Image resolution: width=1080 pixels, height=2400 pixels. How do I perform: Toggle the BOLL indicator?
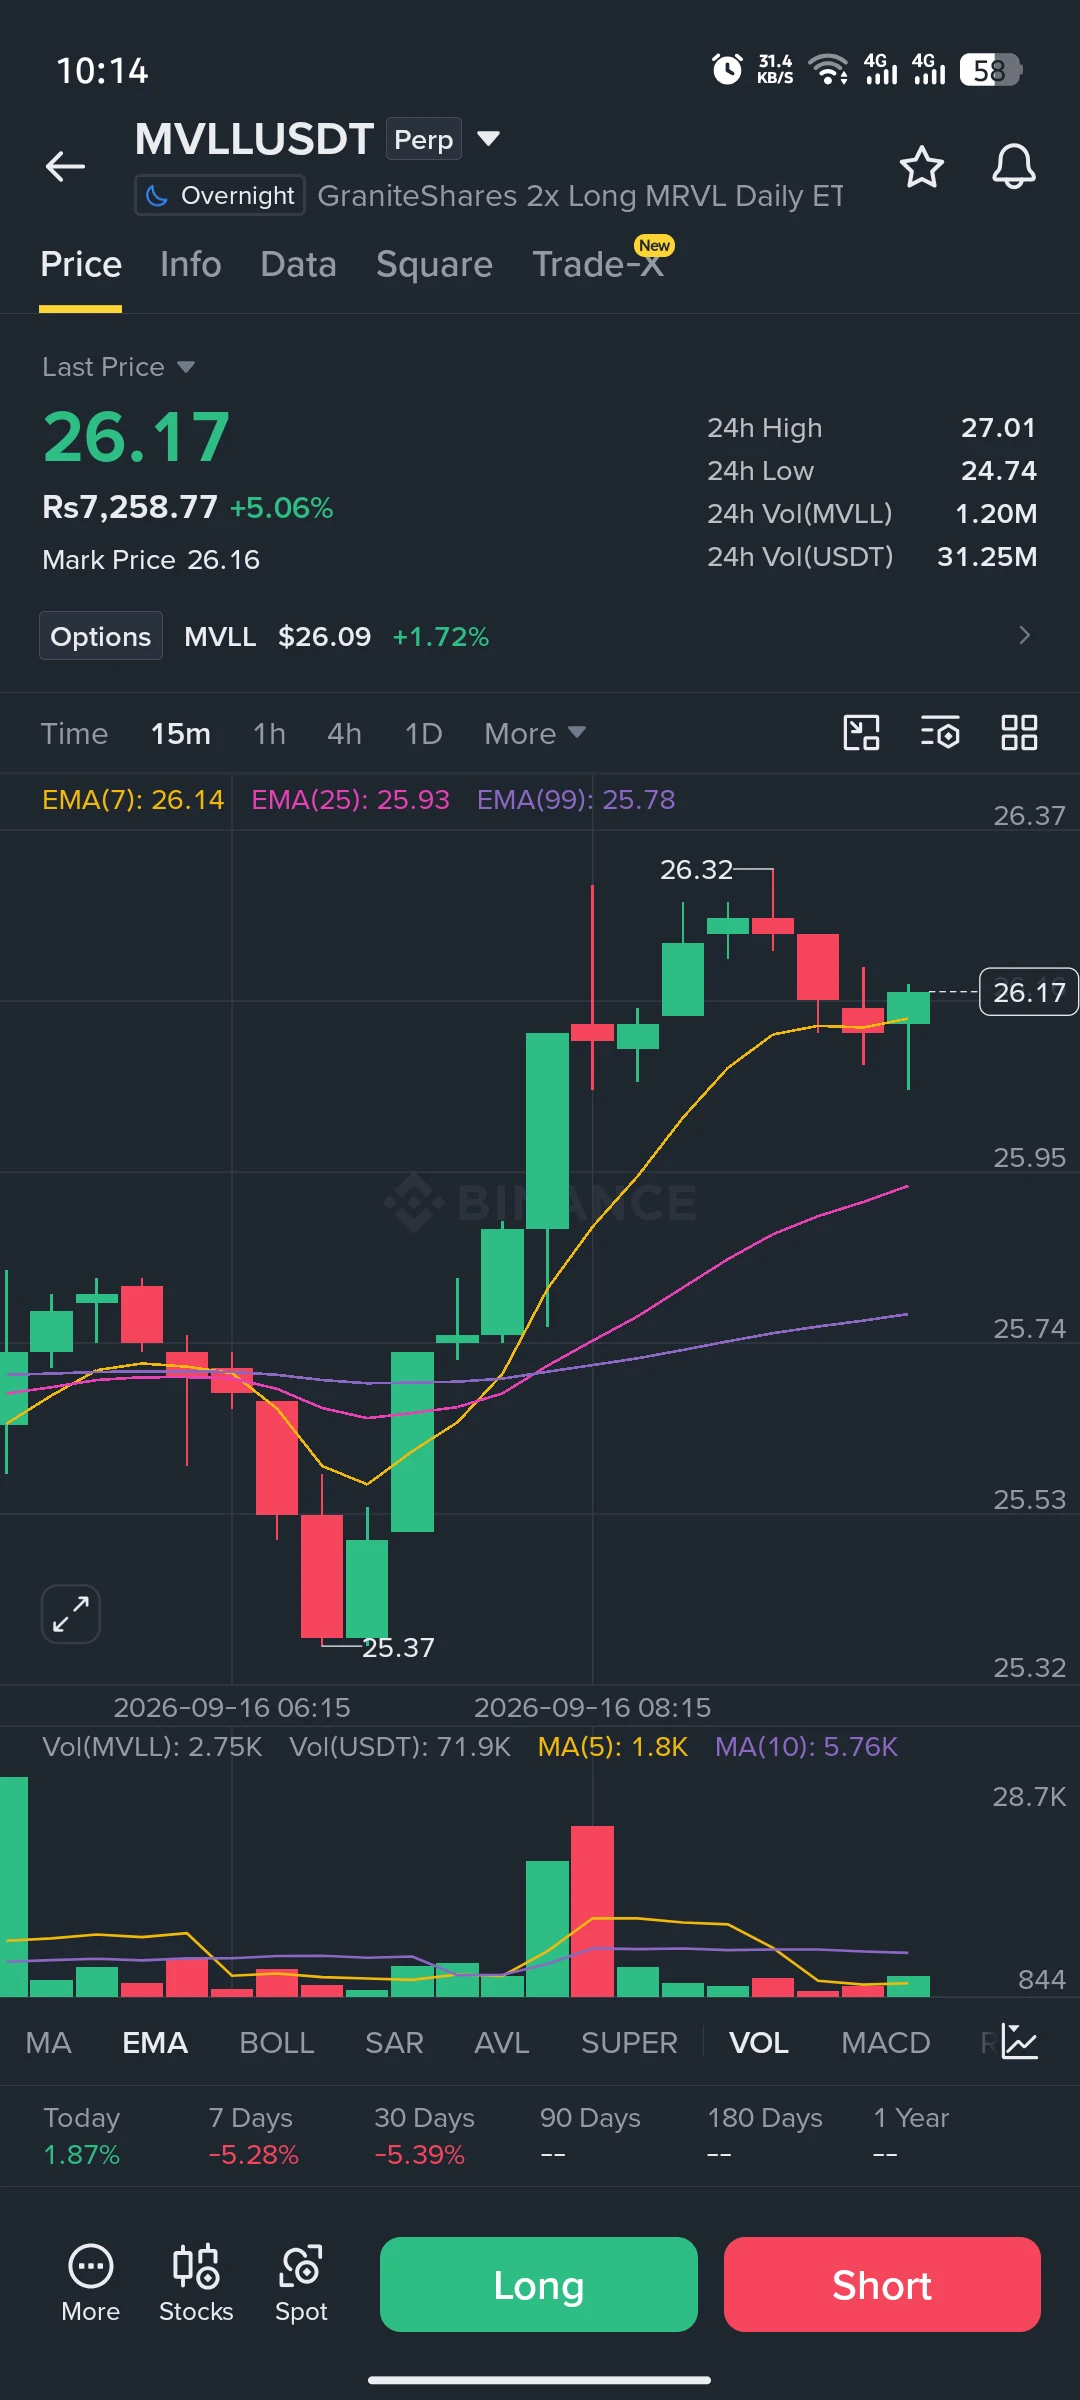(x=277, y=2042)
